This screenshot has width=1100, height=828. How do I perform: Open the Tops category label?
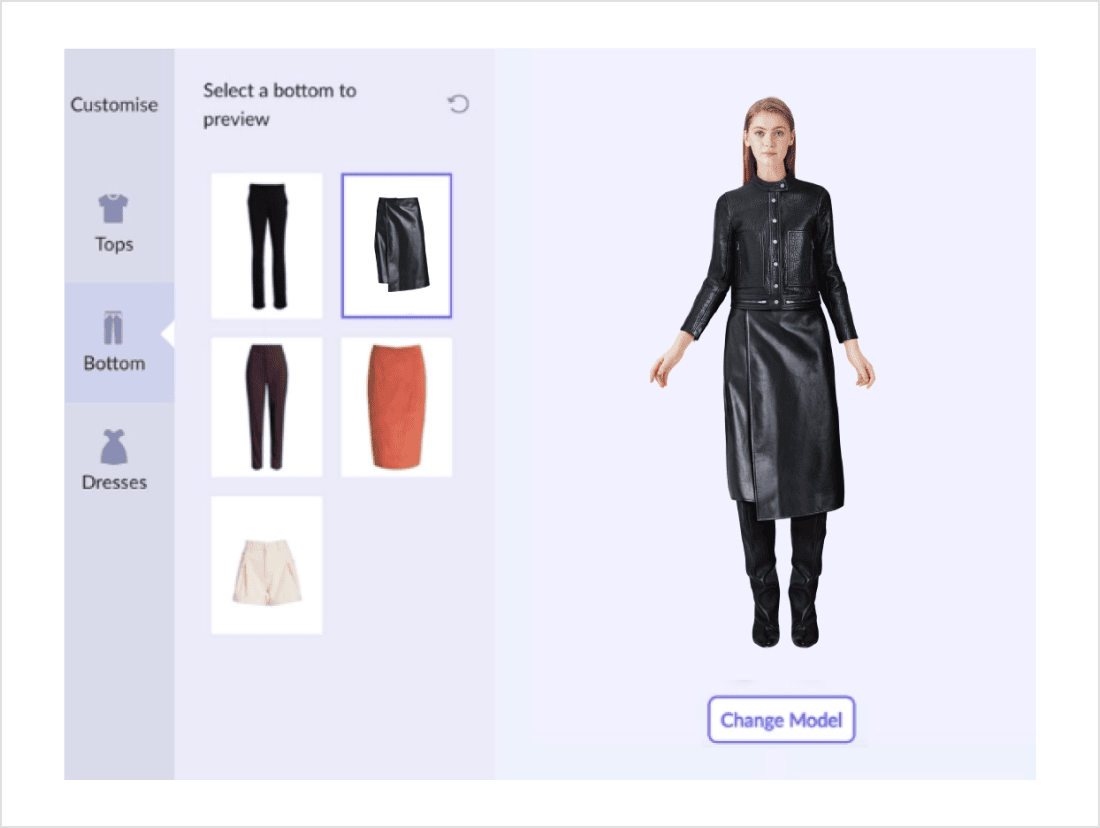click(114, 244)
